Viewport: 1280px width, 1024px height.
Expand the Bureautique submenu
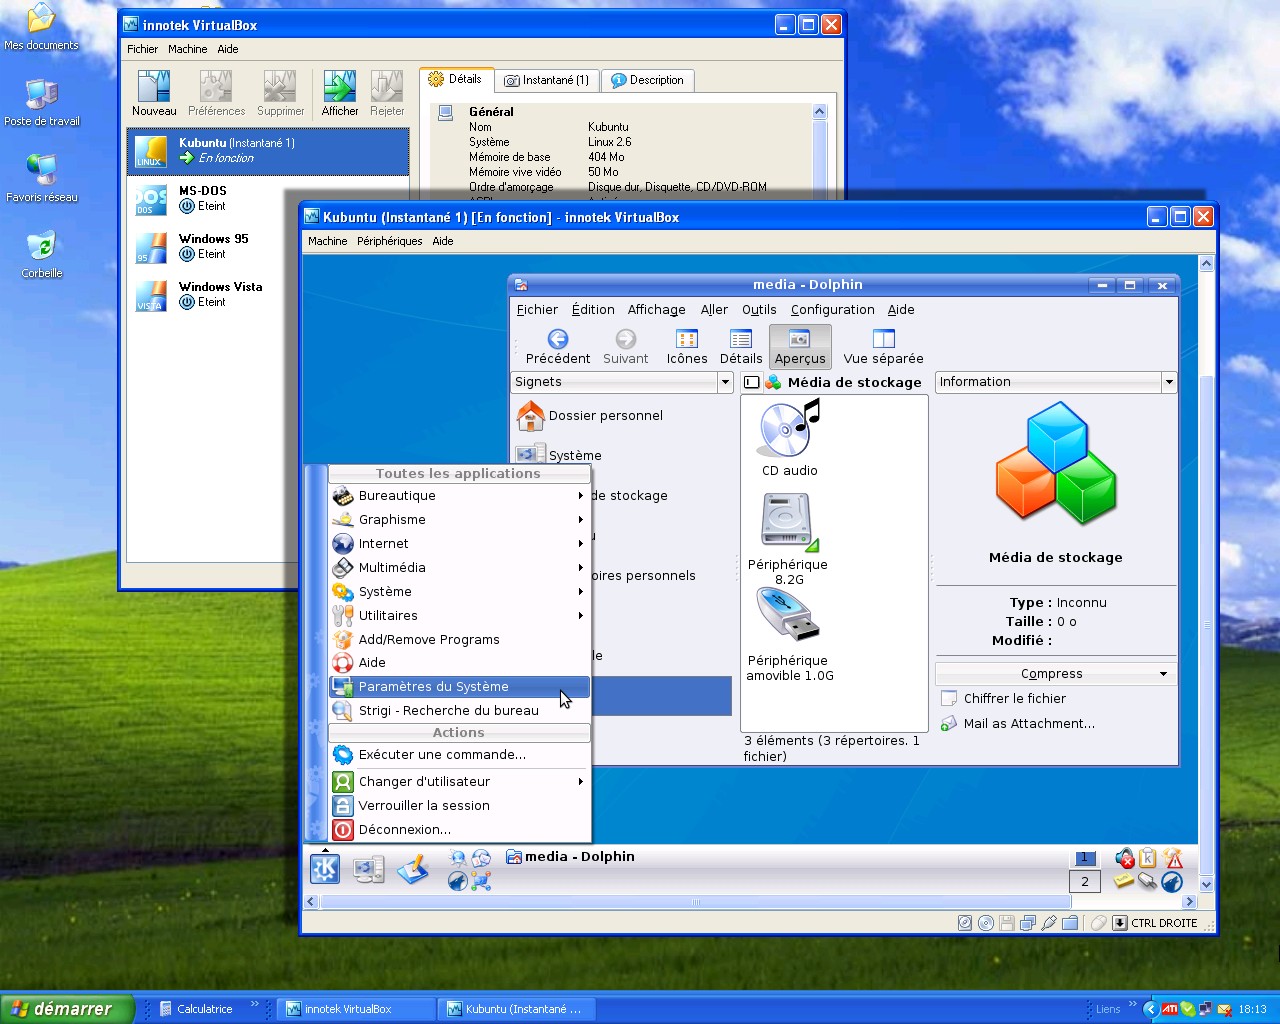click(x=459, y=496)
